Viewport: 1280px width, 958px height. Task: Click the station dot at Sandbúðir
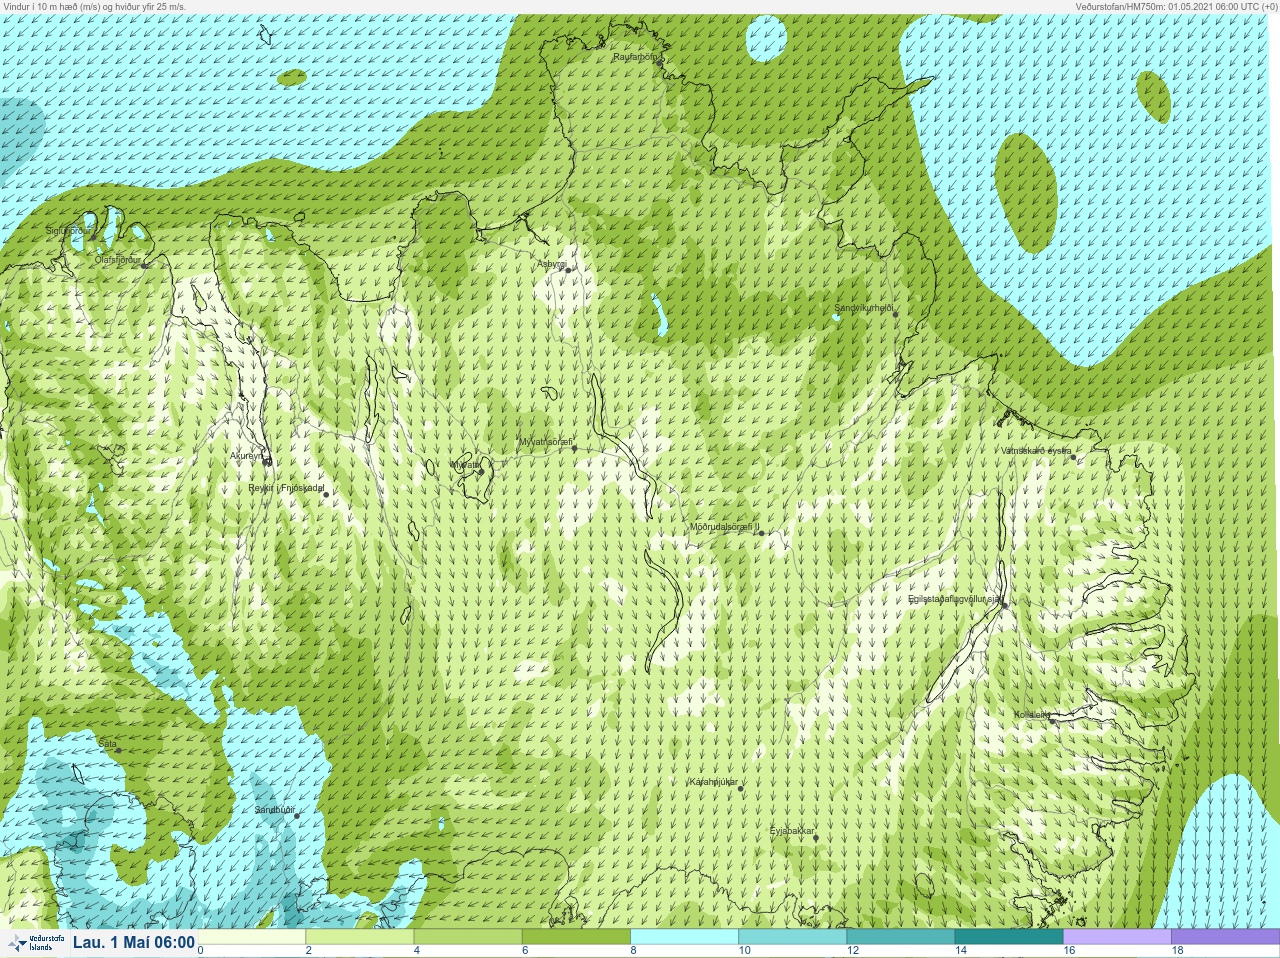(296, 816)
